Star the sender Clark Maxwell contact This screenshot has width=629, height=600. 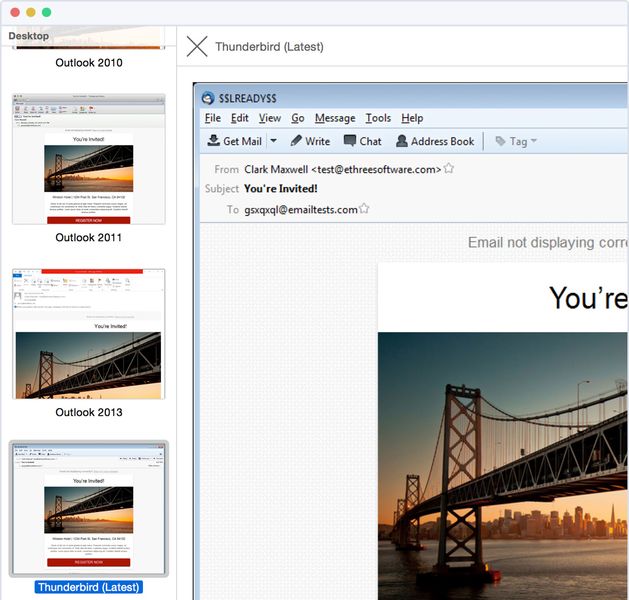448,168
